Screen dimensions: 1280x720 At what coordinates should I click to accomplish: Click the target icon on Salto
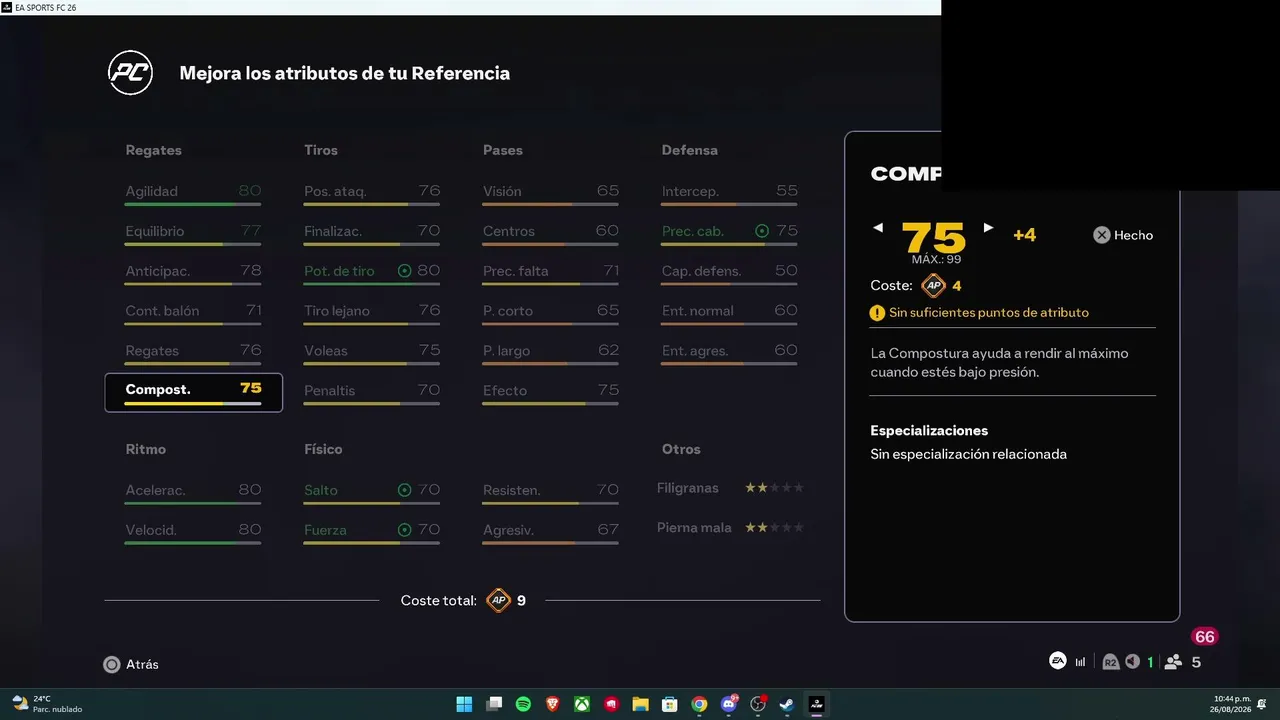tap(405, 490)
